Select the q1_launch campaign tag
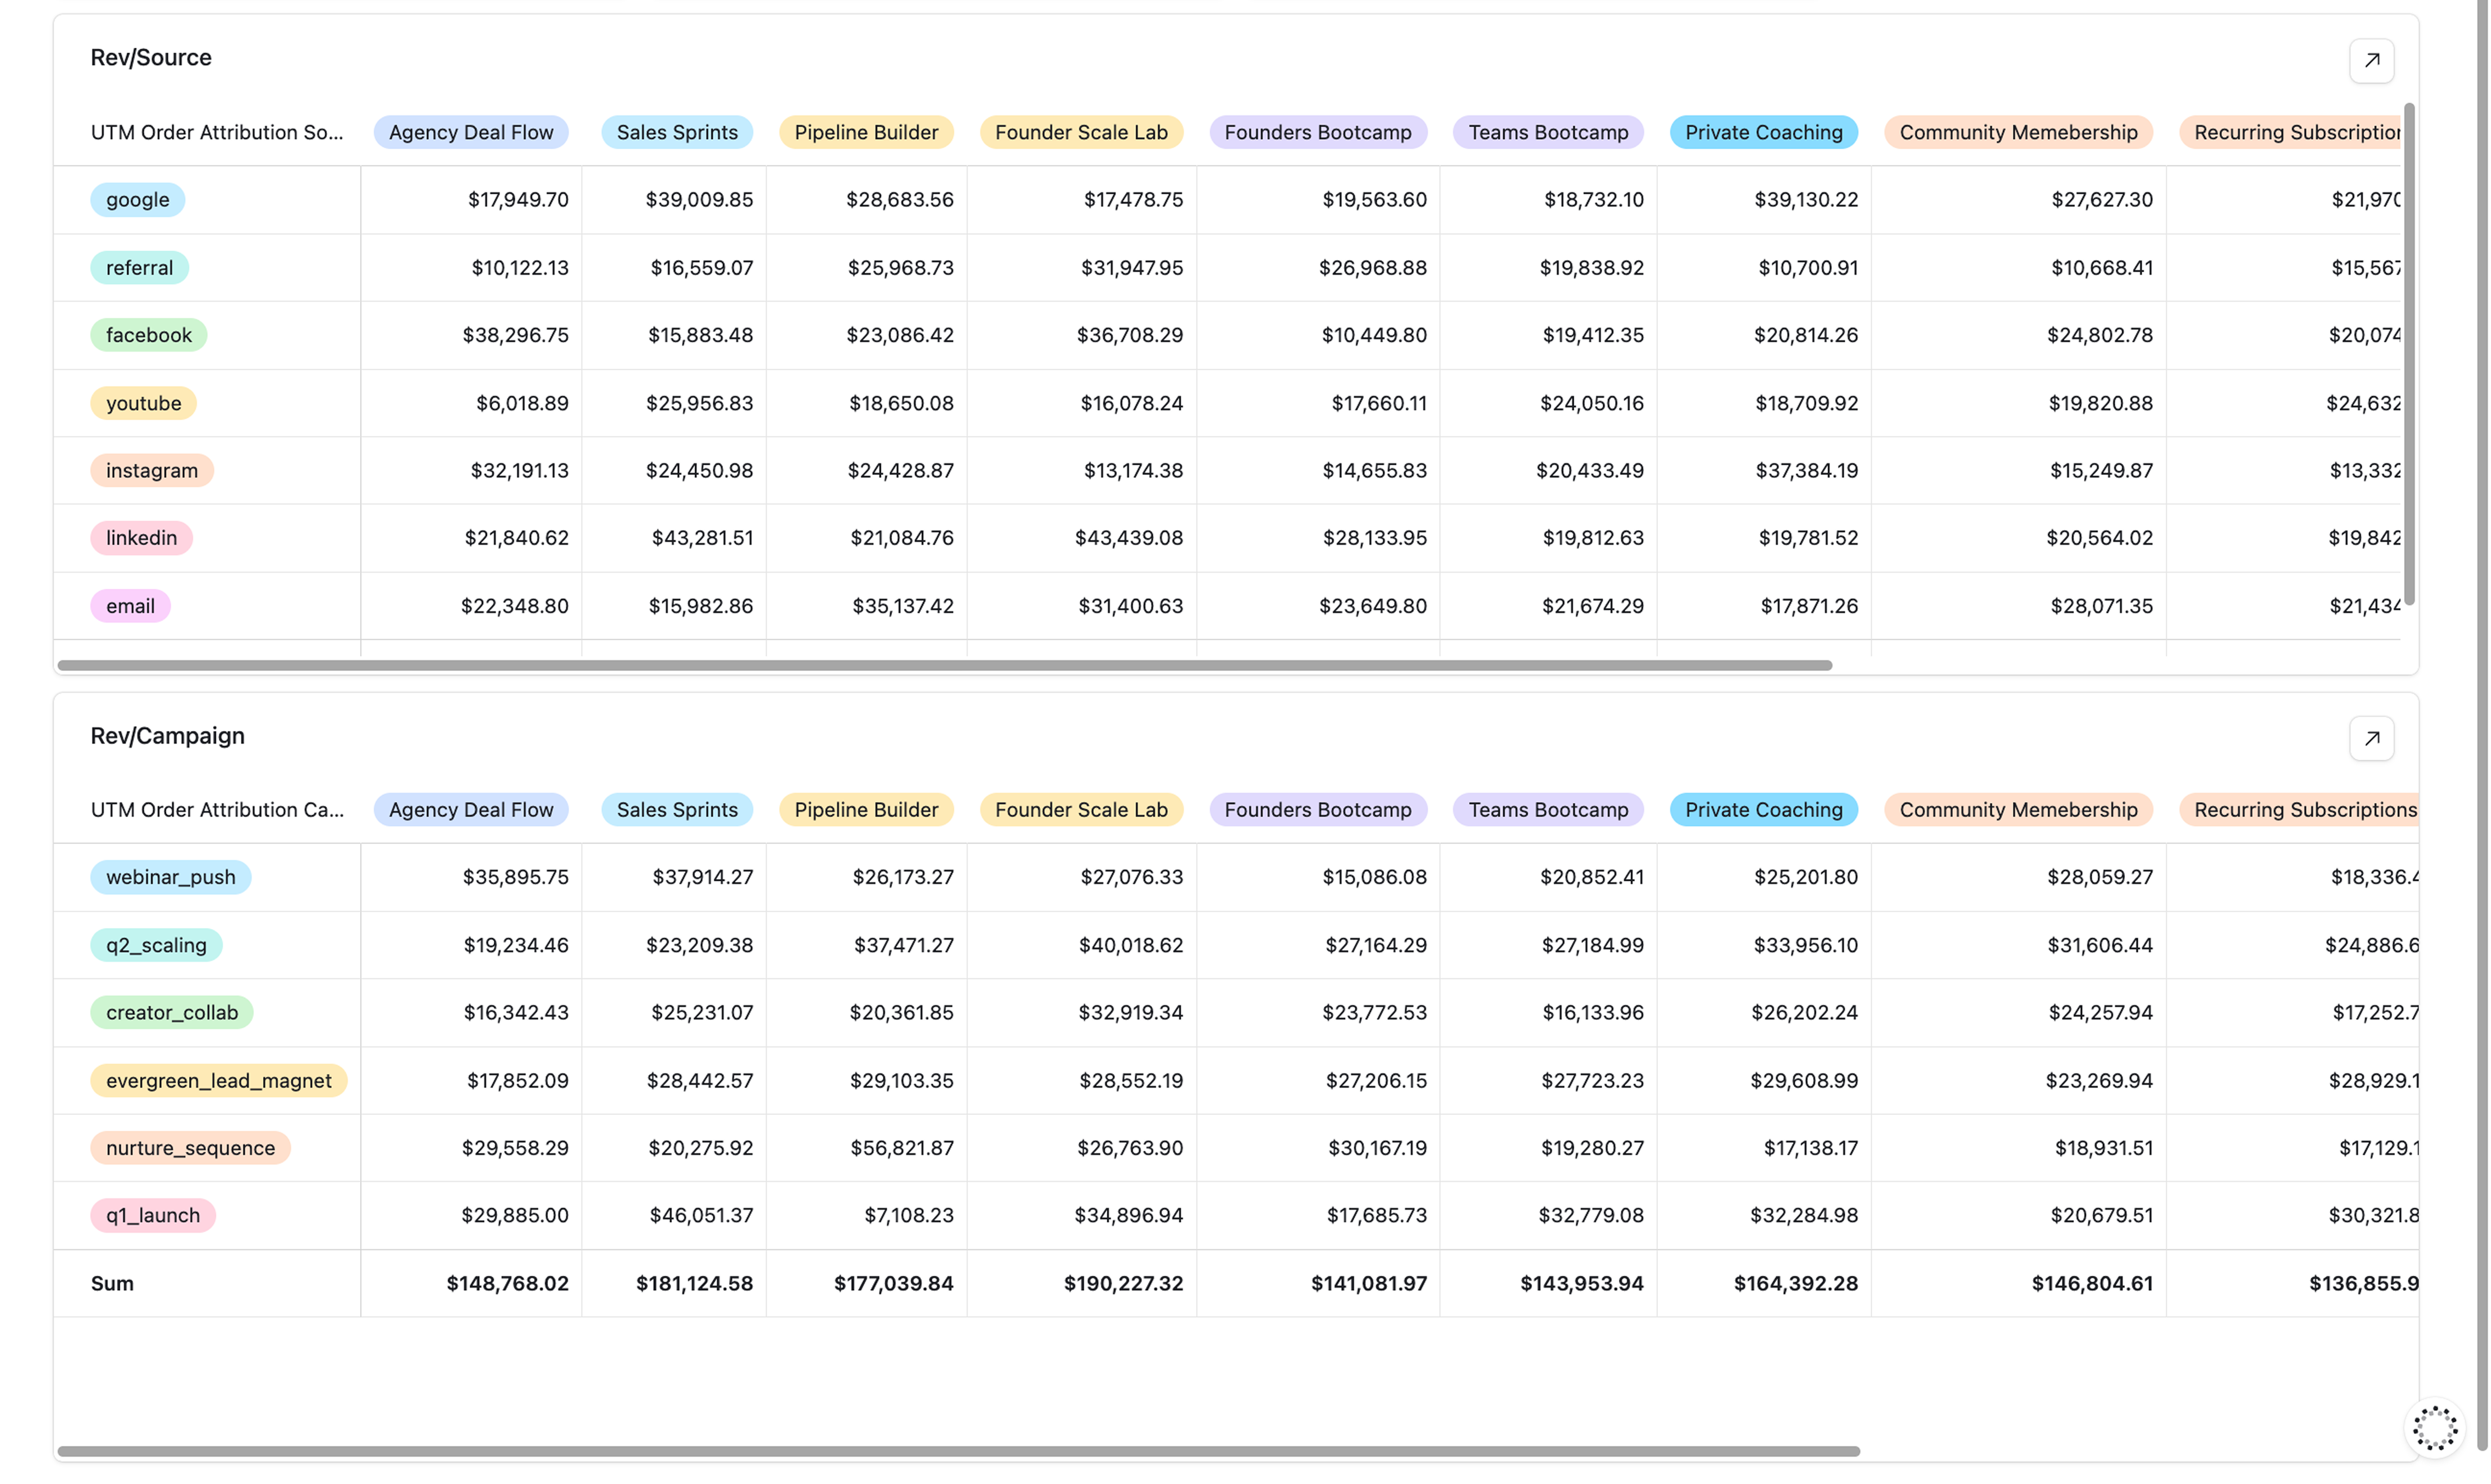The image size is (2491, 1484). click(x=152, y=1215)
